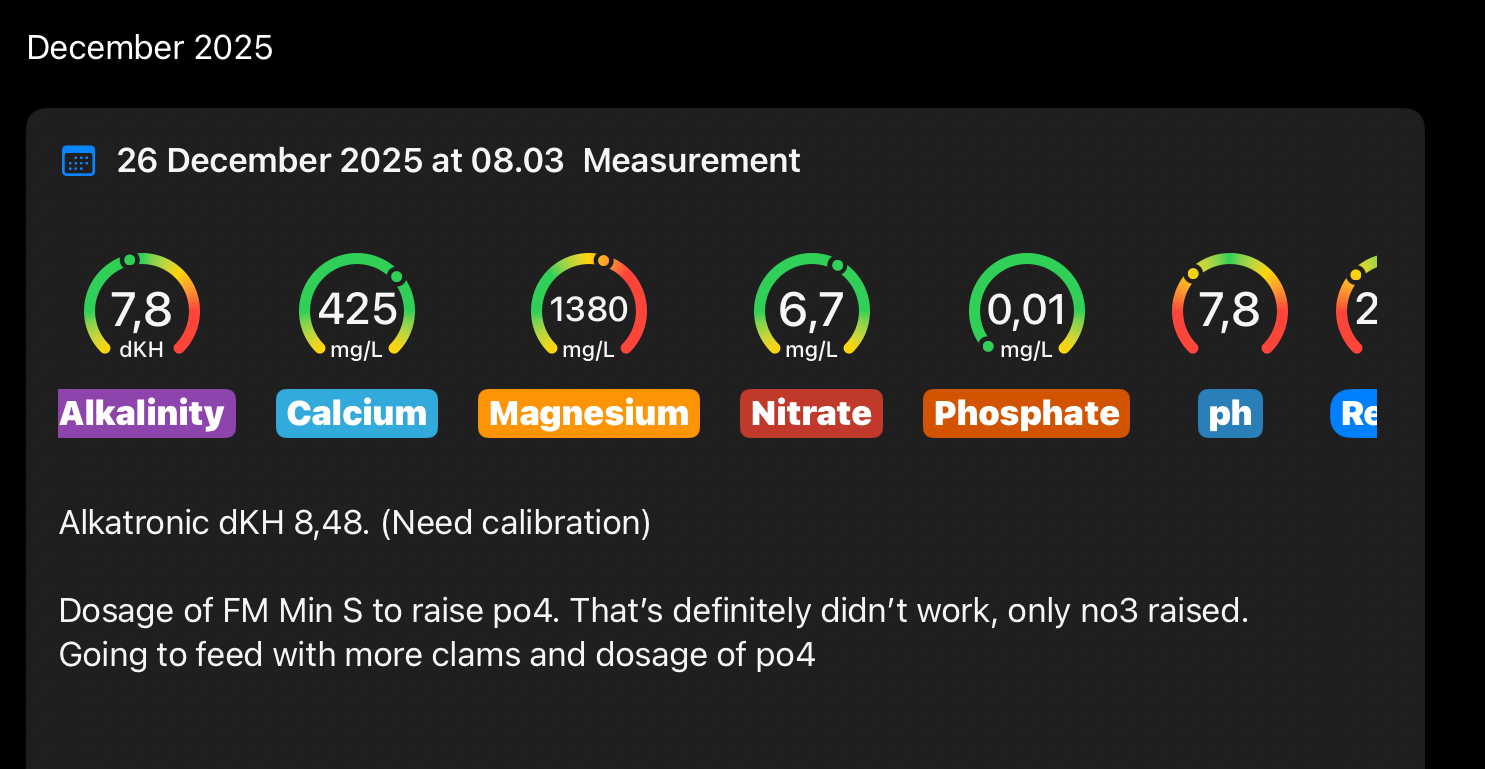The width and height of the screenshot is (1485, 769).
Task: Click the light blue Calcium label
Action: coord(357,413)
